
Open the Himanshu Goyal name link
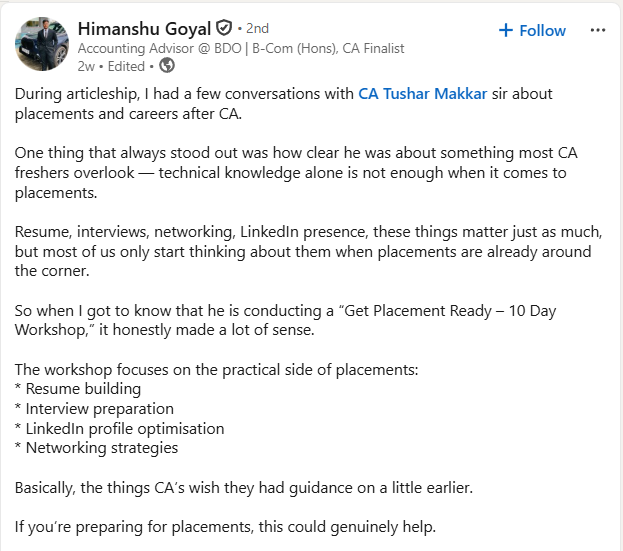pos(144,28)
